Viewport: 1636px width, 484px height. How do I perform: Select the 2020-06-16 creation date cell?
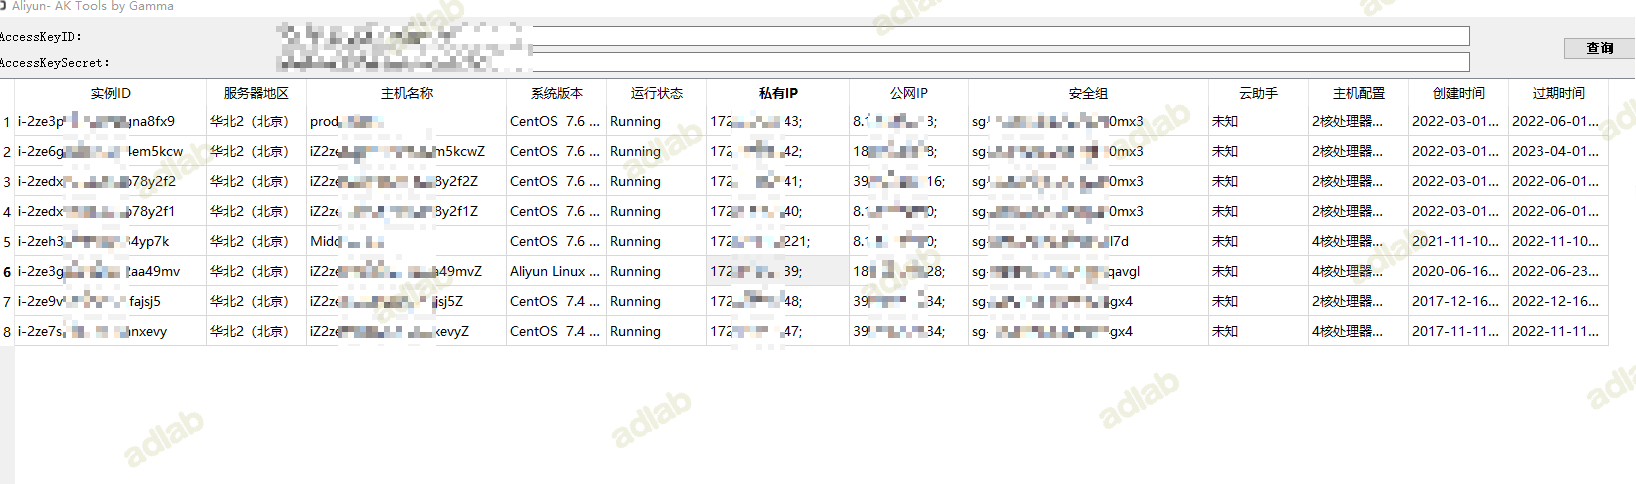1456,271
